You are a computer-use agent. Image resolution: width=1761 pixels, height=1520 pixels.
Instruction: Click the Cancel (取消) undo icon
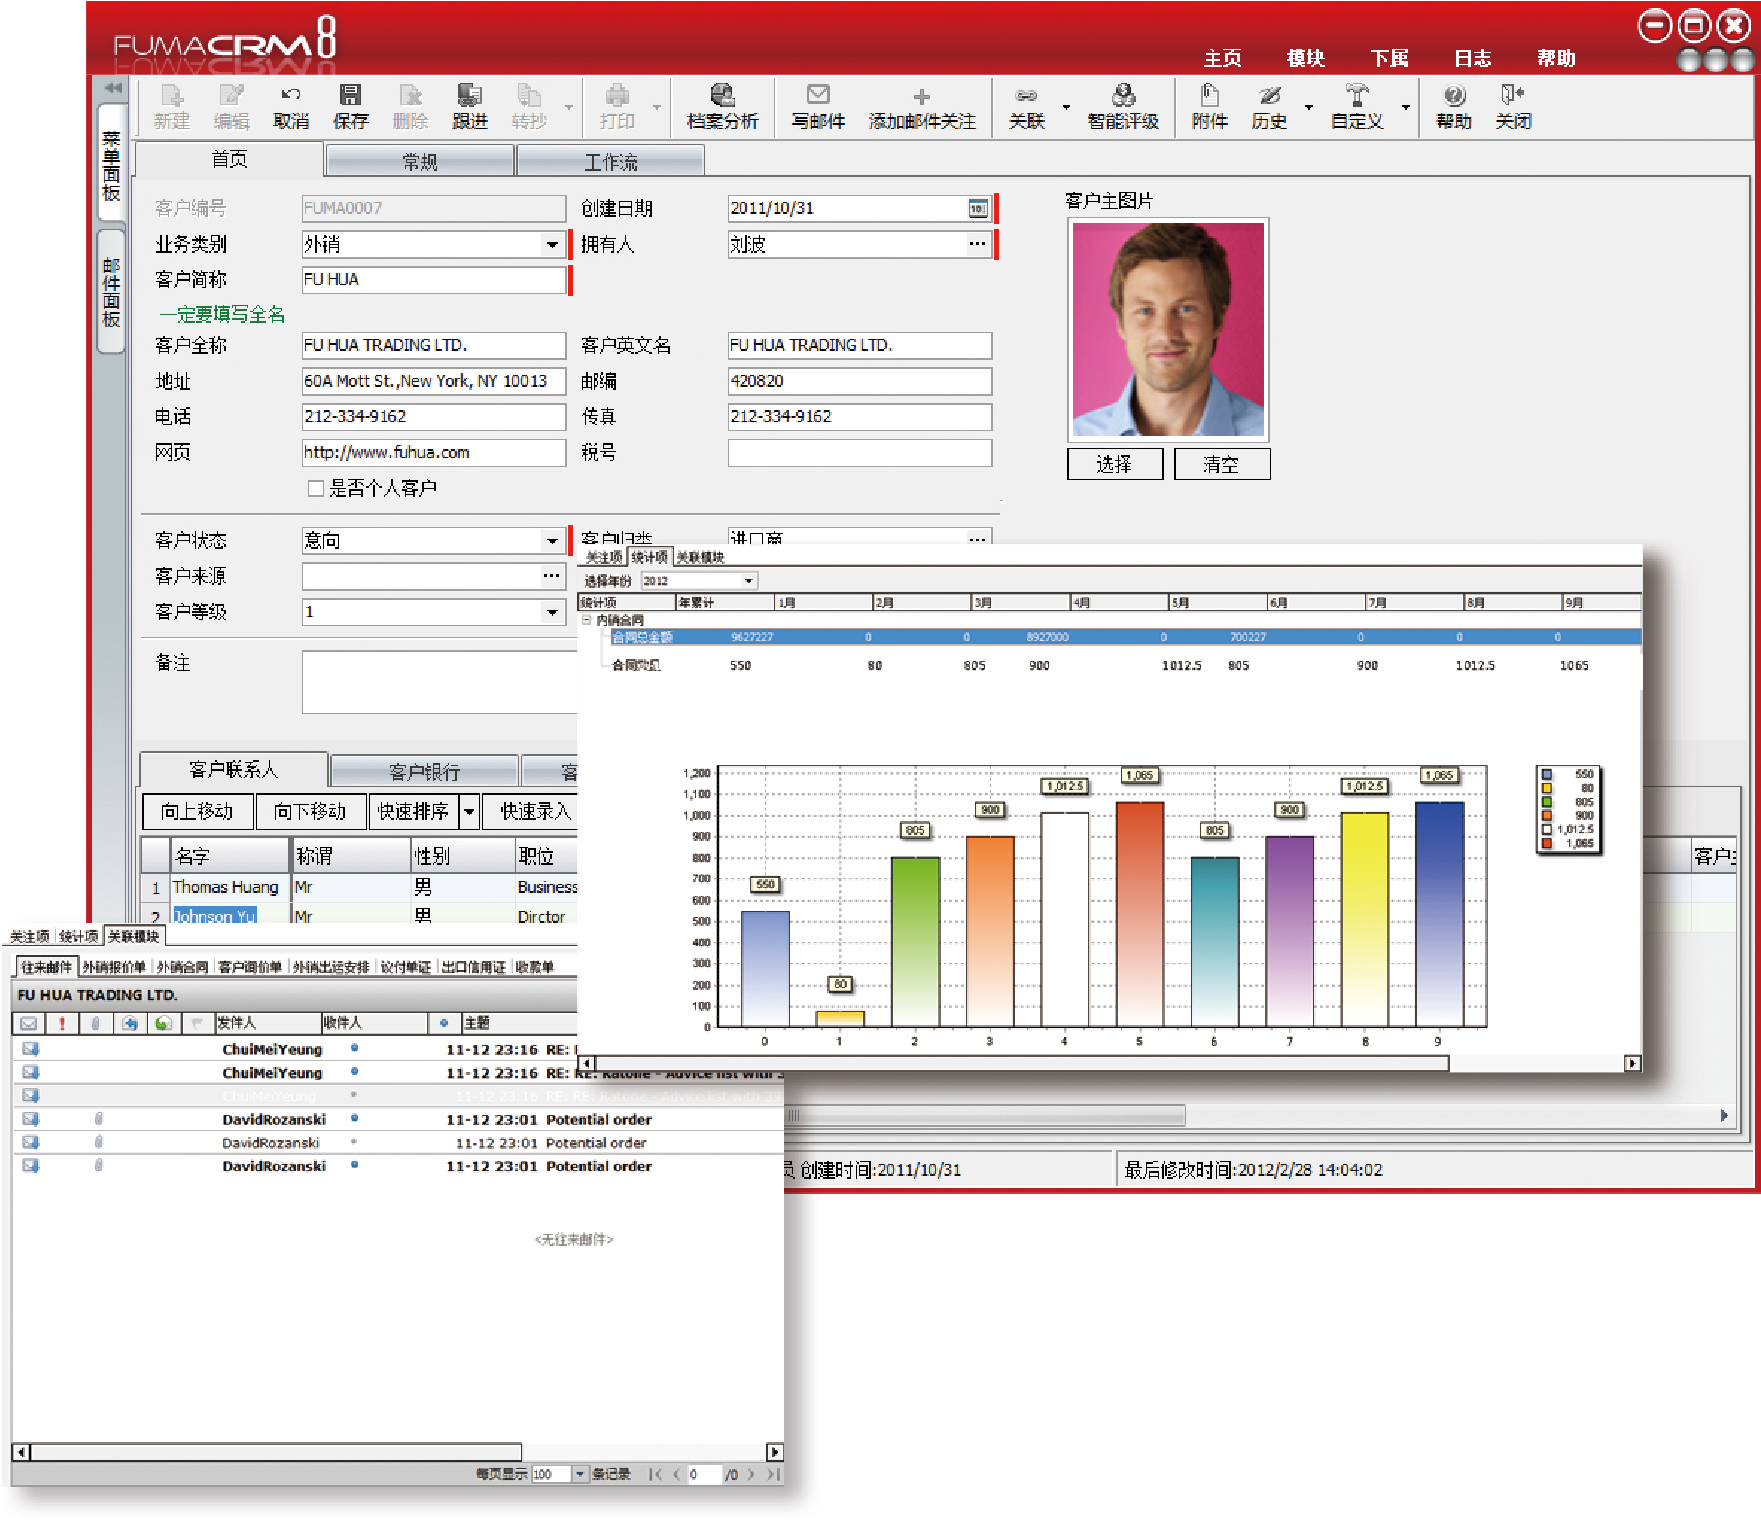[x=290, y=96]
